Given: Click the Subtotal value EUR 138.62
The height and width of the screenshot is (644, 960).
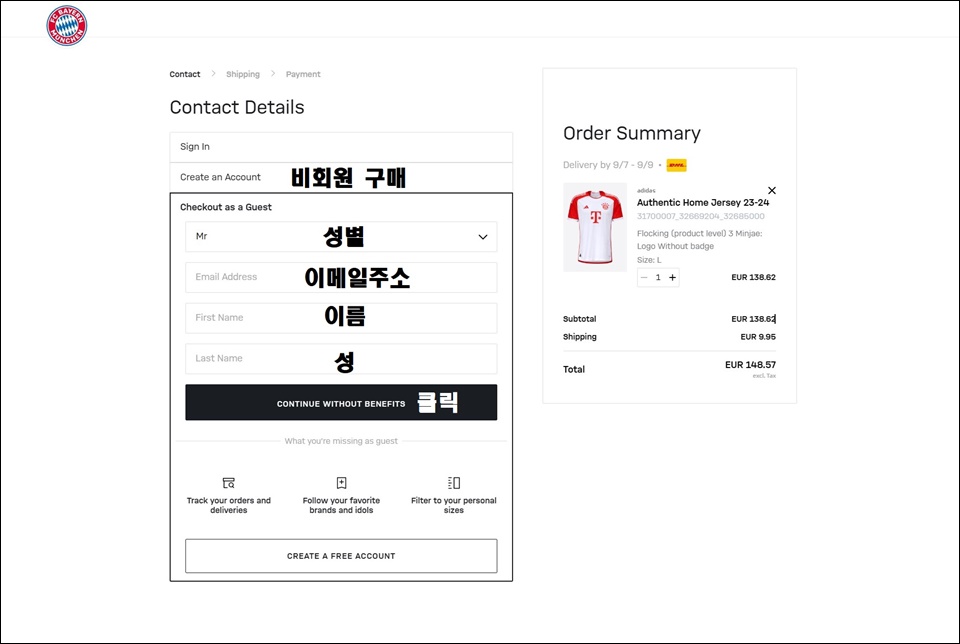Looking at the screenshot, I should click(x=753, y=319).
